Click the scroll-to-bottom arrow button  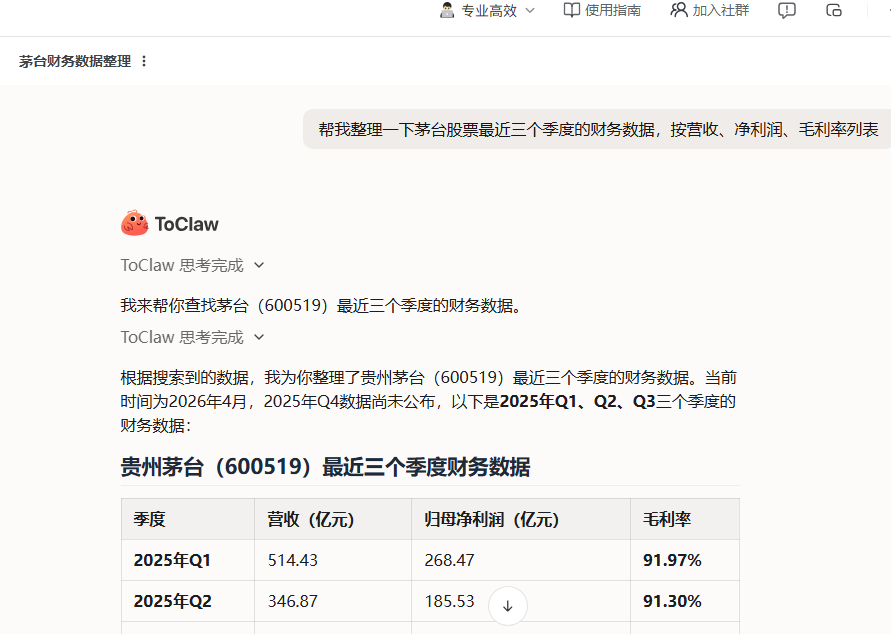coord(507,606)
